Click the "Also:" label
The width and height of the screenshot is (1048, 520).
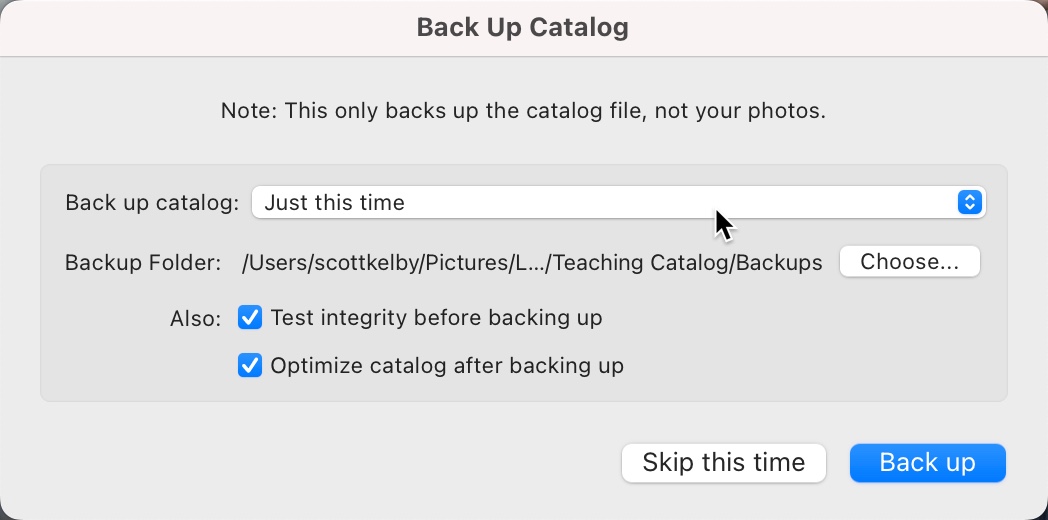[195, 319]
